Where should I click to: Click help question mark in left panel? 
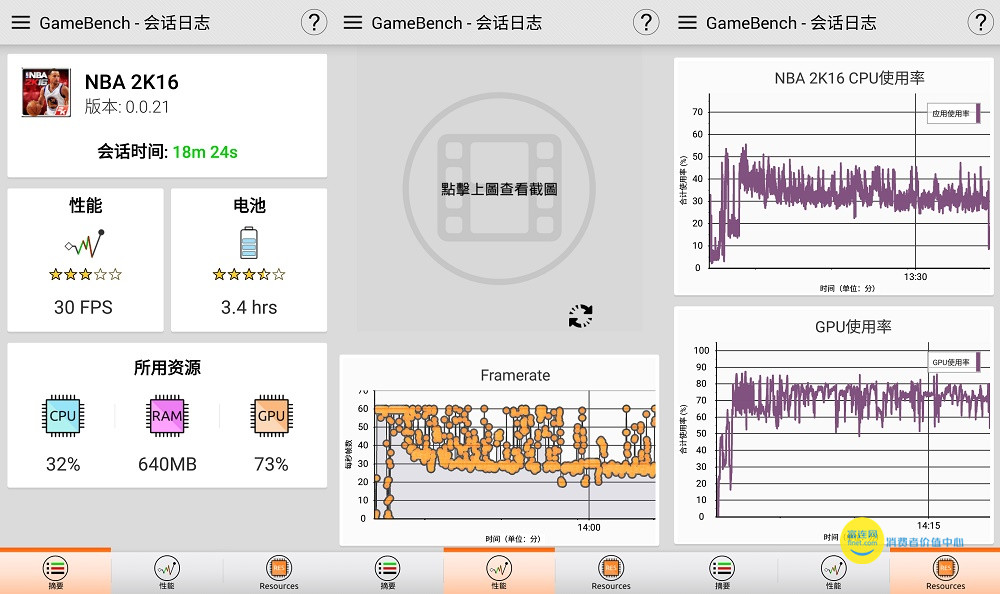[314, 22]
